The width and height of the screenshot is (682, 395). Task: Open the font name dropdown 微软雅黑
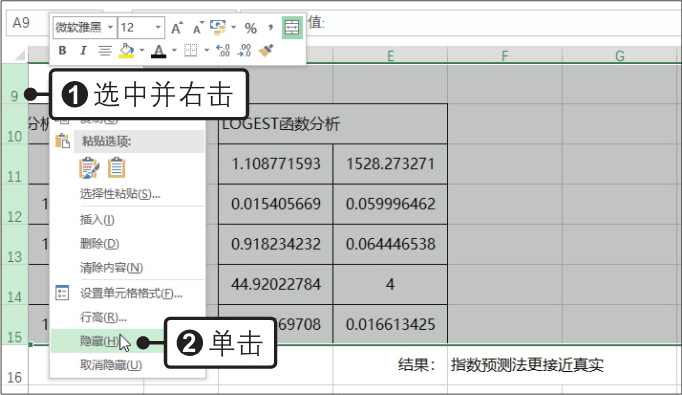point(110,28)
